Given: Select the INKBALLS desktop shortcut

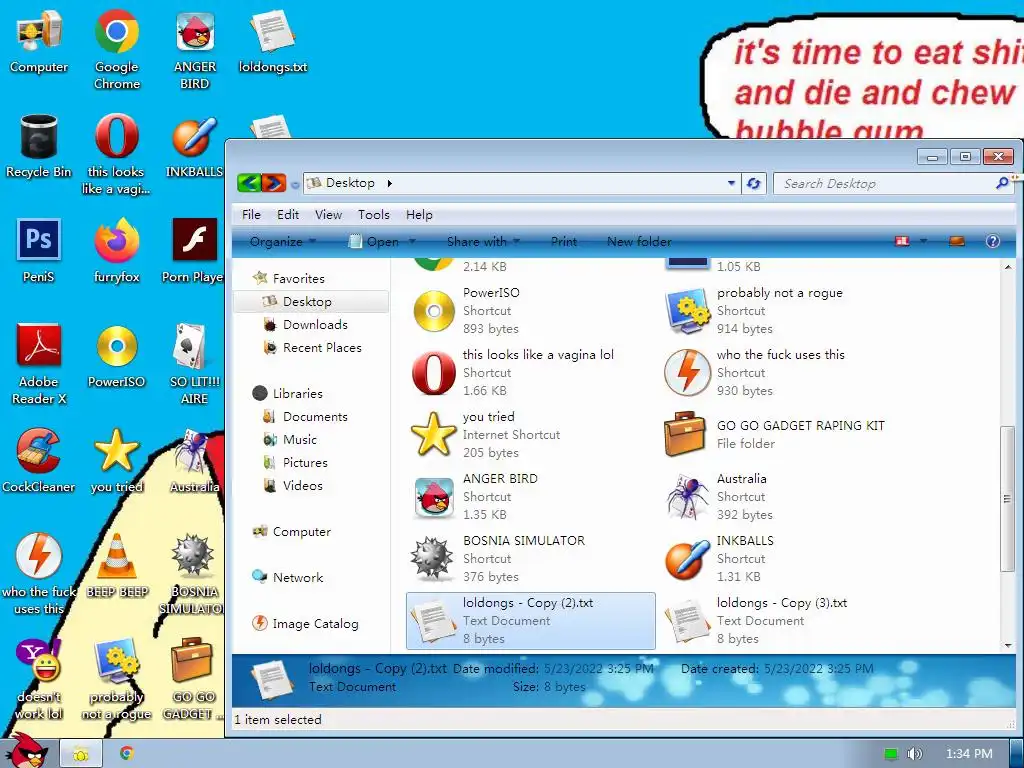Looking at the screenshot, I should click(x=195, y=146).
